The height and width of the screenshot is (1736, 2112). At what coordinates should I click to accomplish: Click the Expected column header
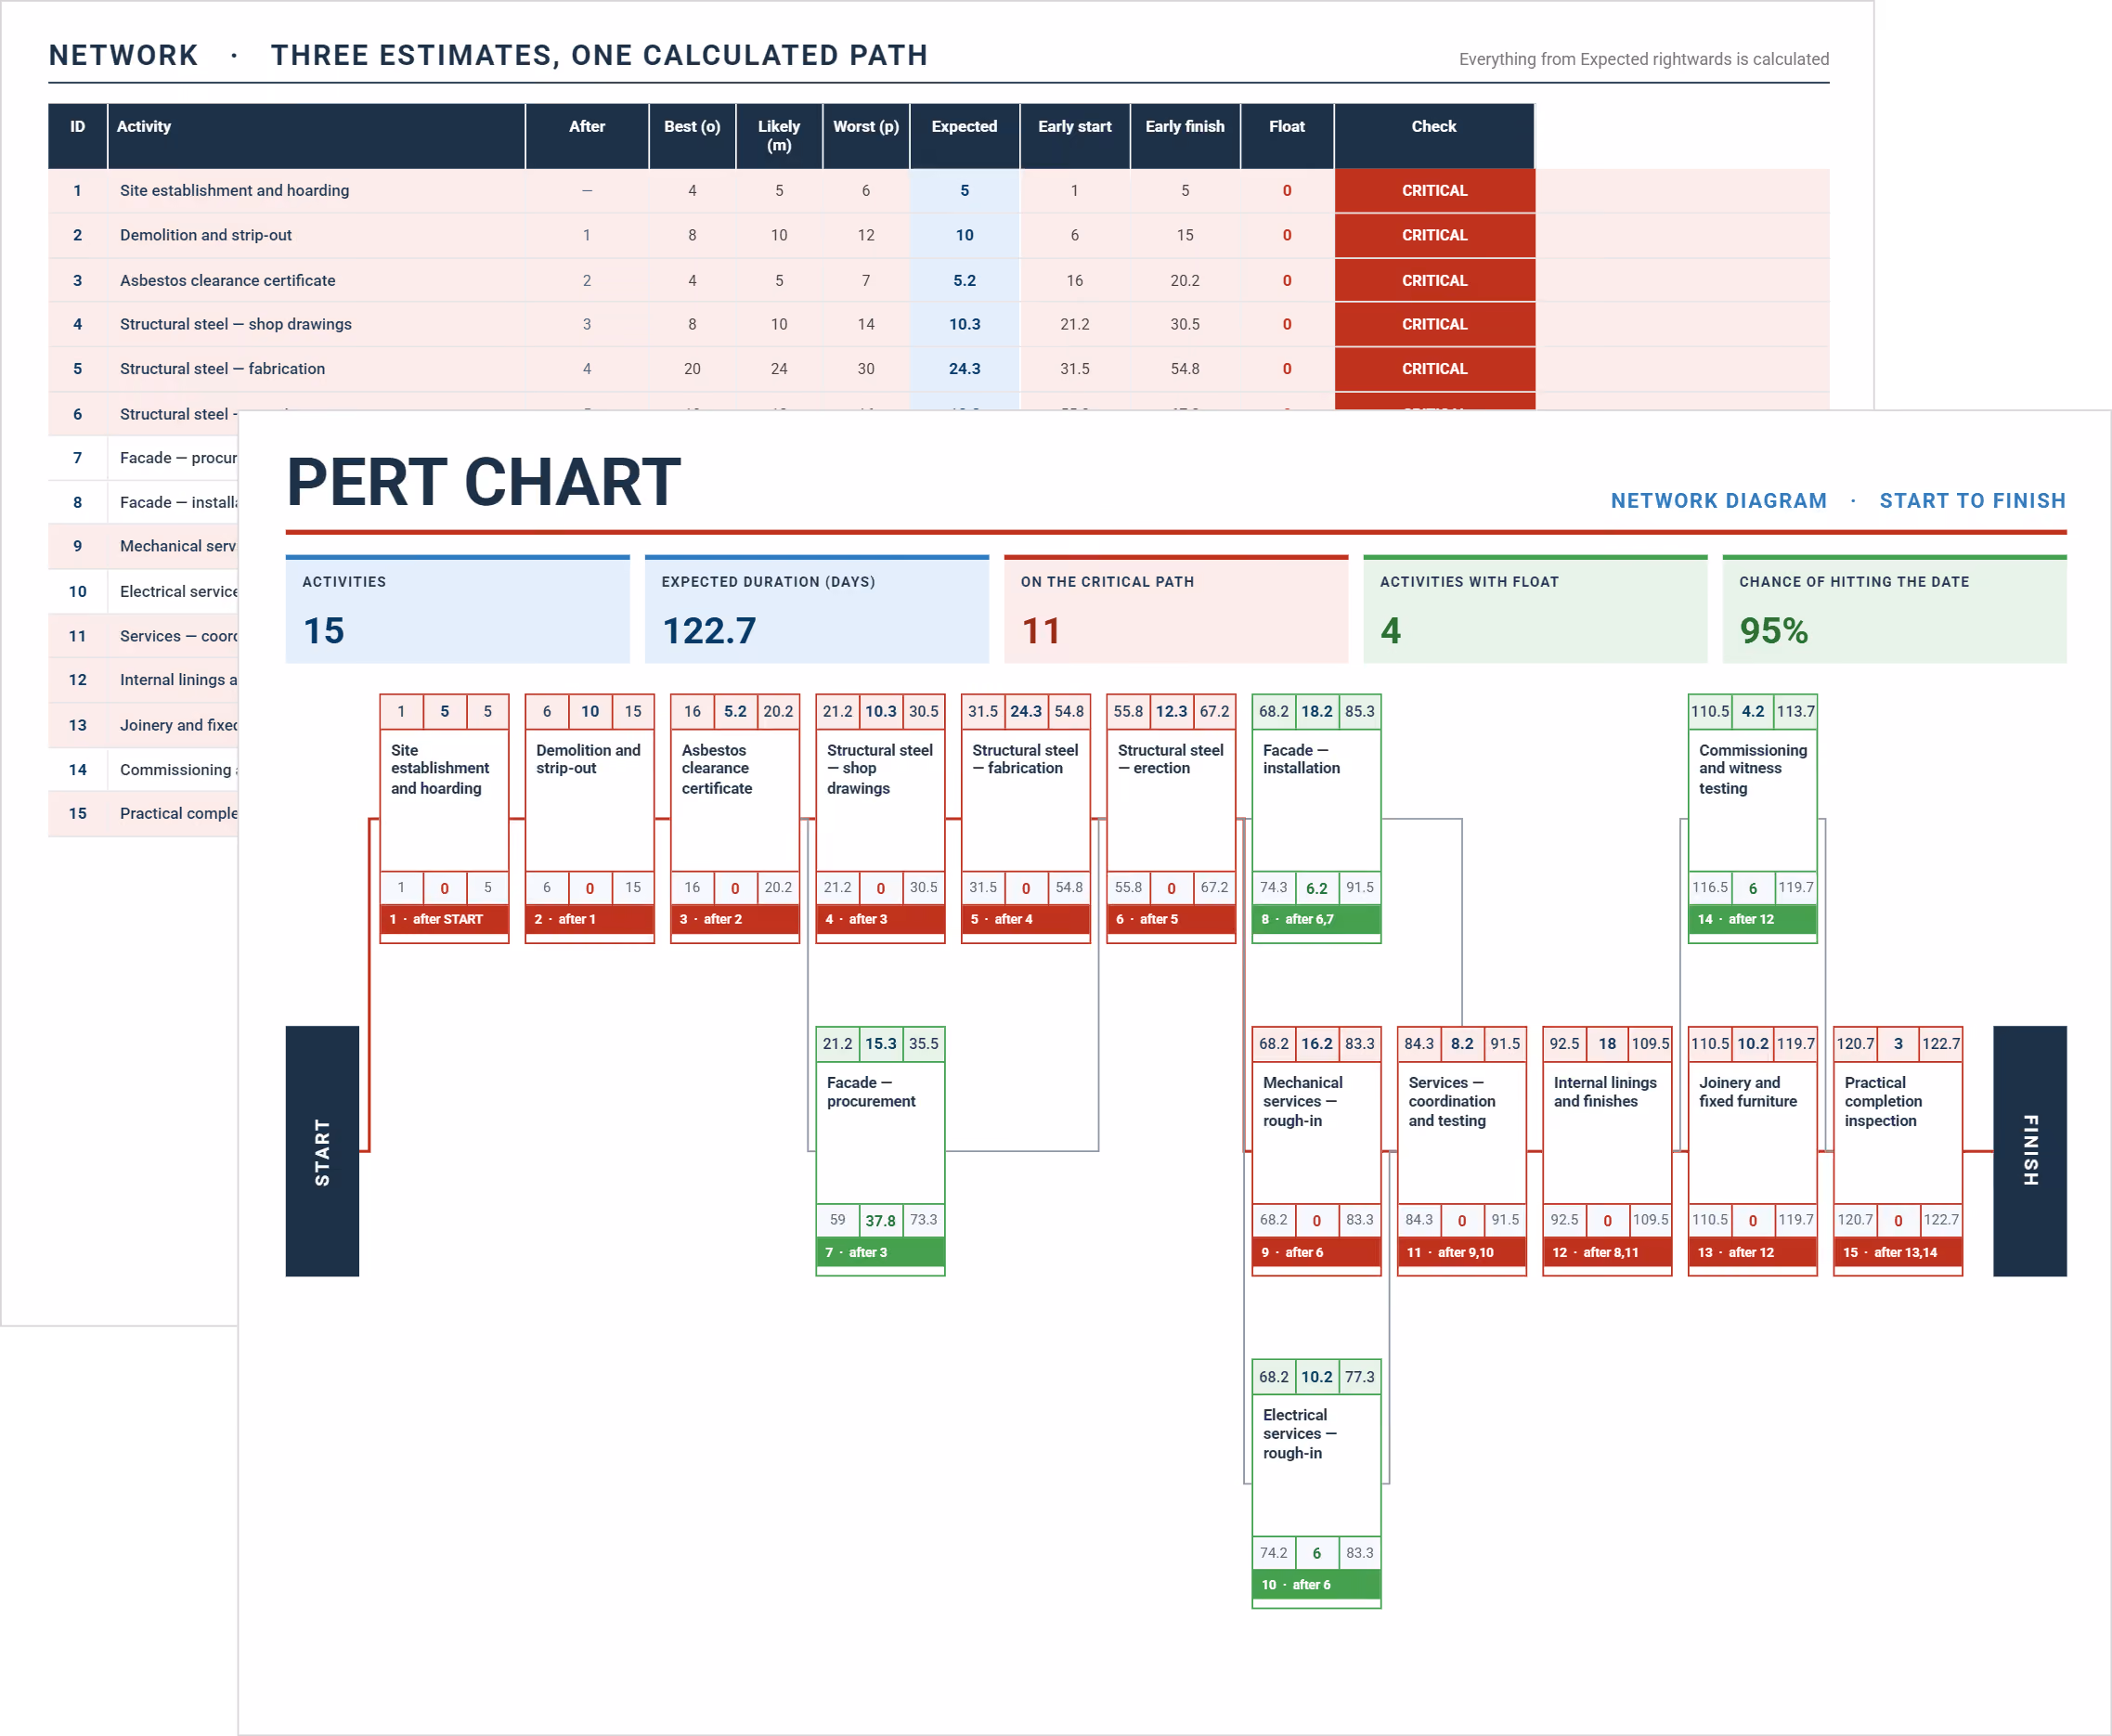pyautogui.click(x=965, y=136)
